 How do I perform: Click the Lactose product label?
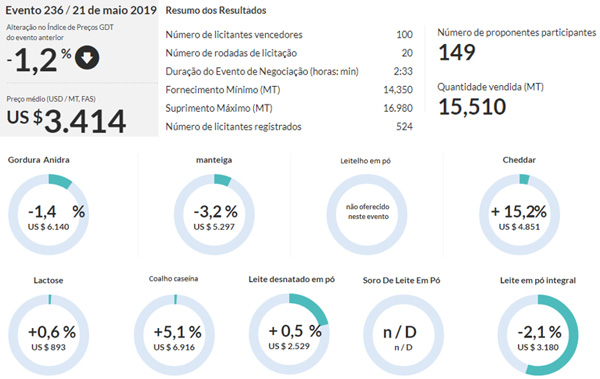48,280
